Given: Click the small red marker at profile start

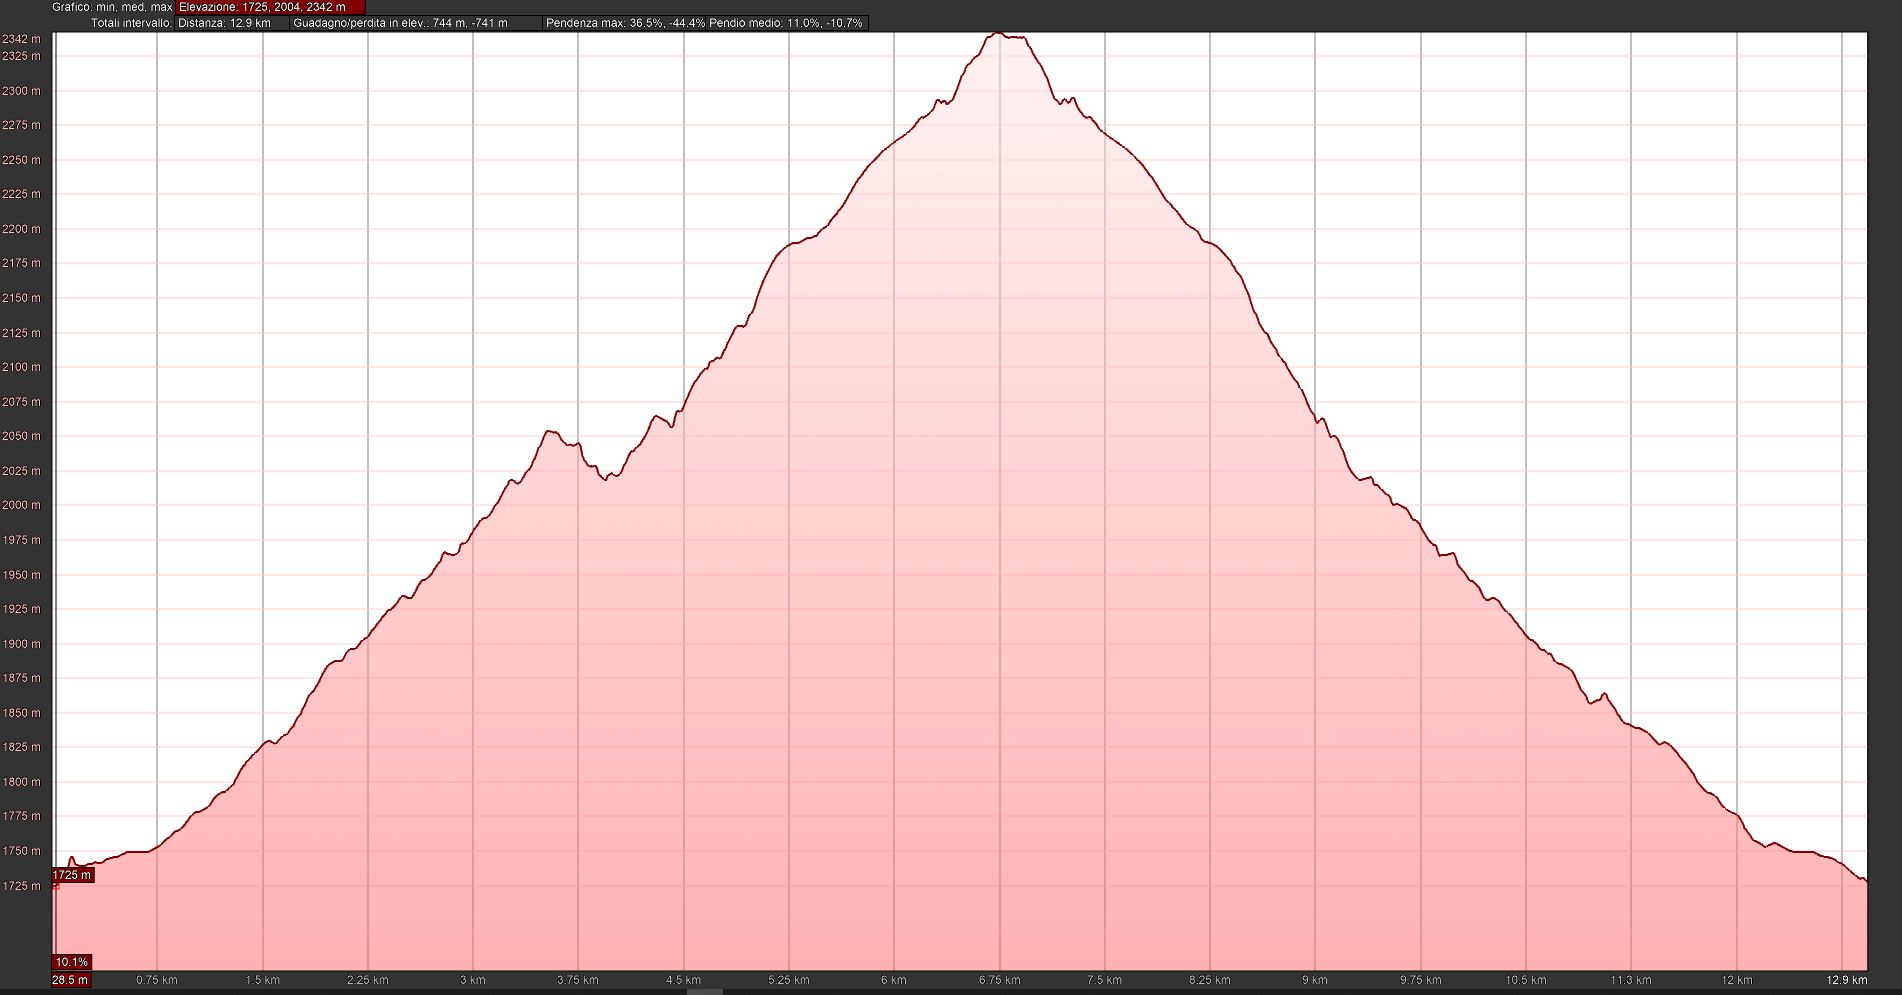Looking at the screenshot, I should (x=55, y=886).
